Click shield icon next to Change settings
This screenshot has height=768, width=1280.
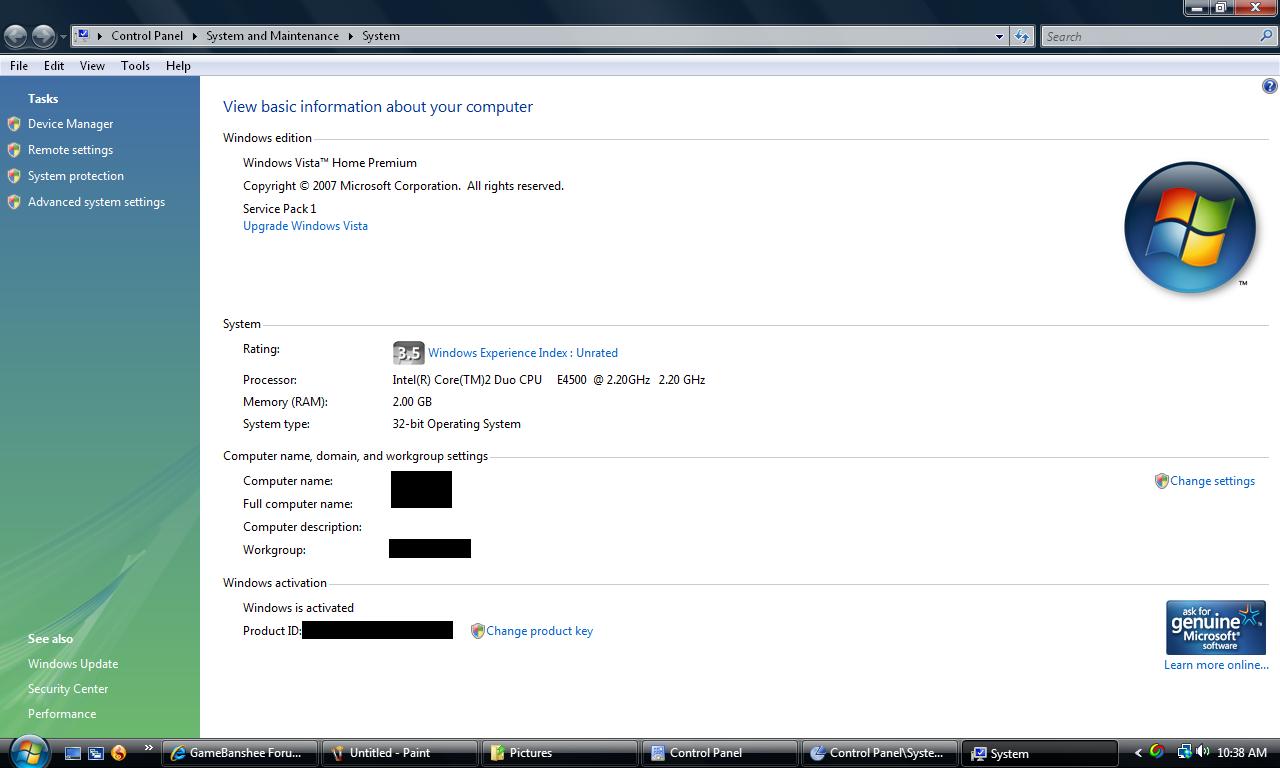[x=1161, y=481]
